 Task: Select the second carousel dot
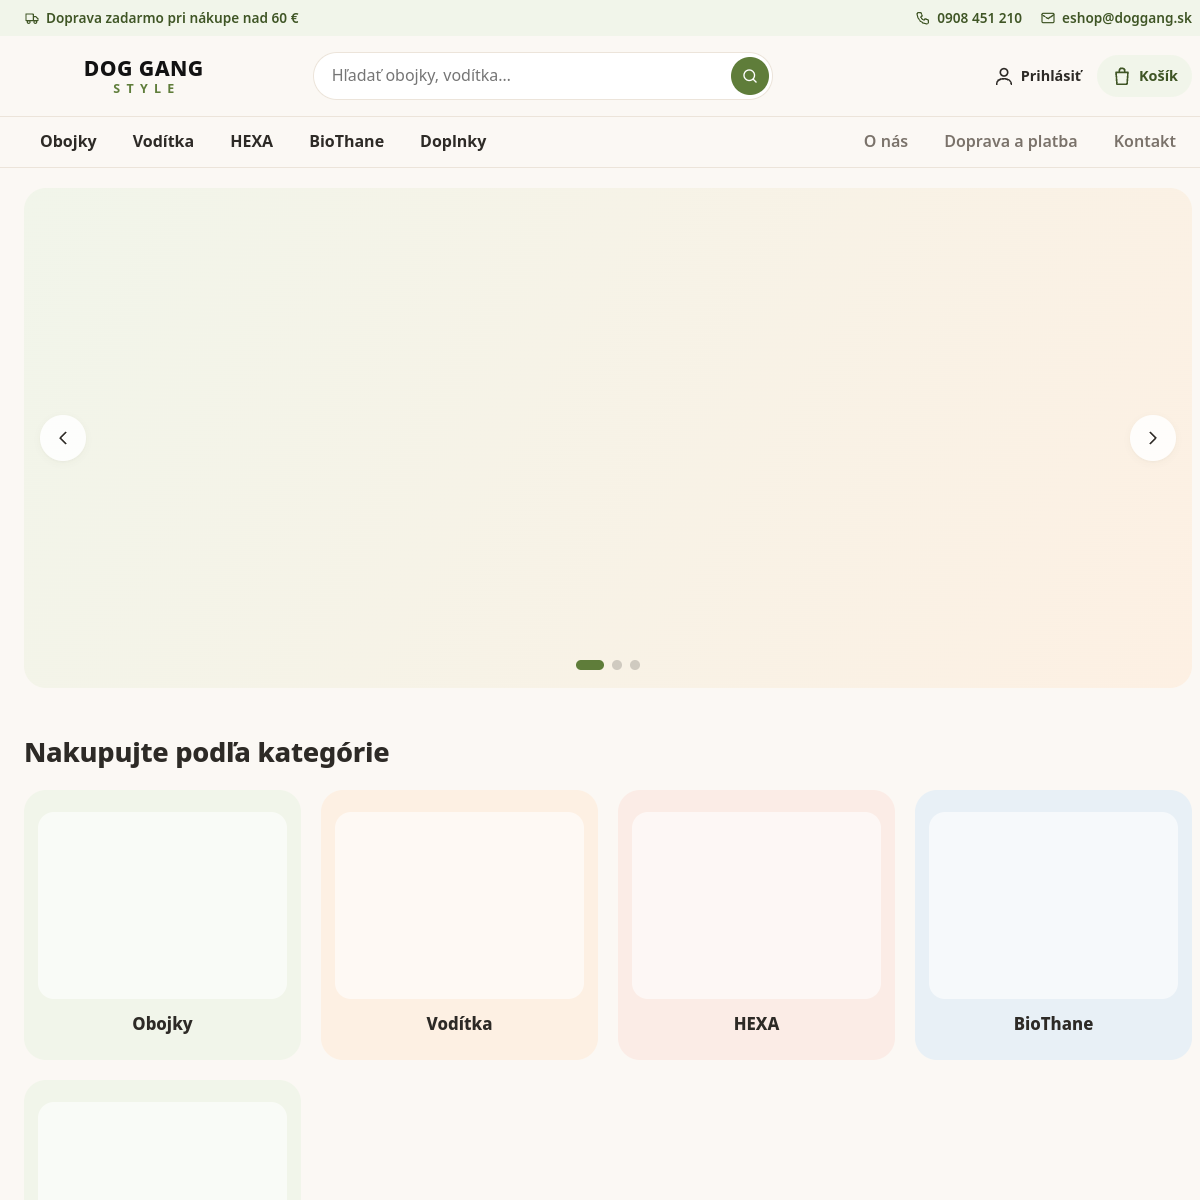(617, 665)
